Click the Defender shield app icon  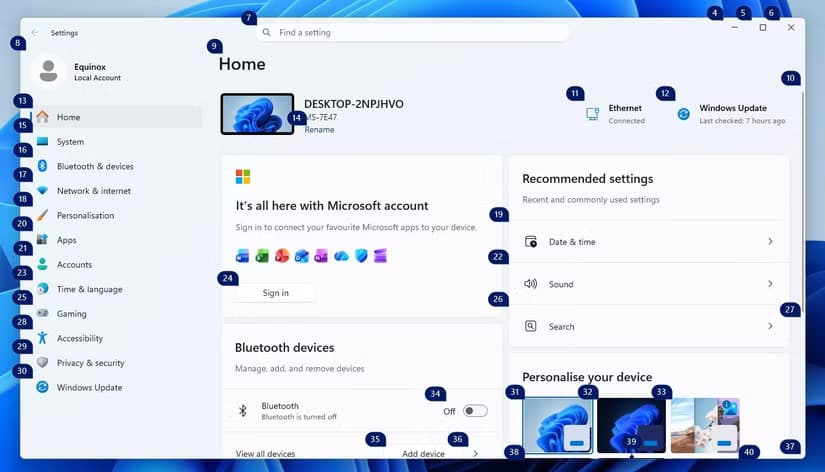pos(361,256)
